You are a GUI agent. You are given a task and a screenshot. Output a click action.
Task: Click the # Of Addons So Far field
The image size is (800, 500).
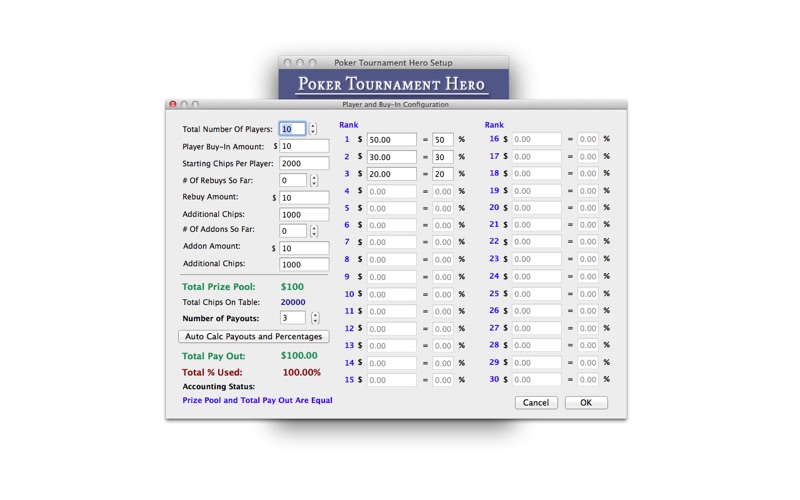(x=293, y=231)
